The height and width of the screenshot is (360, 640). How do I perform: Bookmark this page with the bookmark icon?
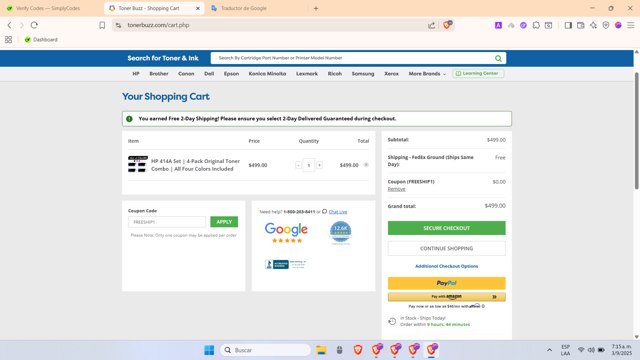(x=102, y=25)
